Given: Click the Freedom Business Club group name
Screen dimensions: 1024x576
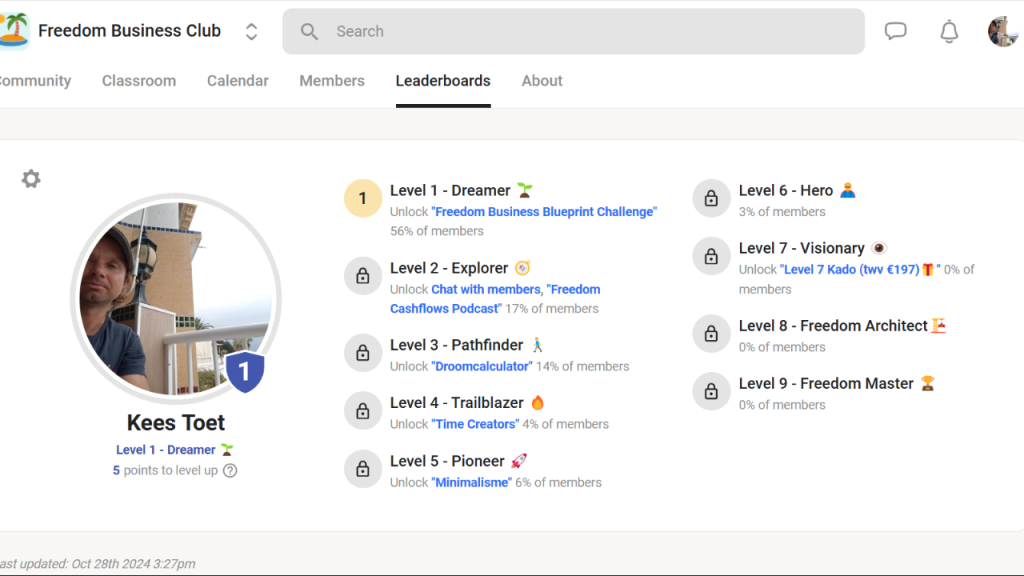Looking at the screenshot, I should click(129, 31).
